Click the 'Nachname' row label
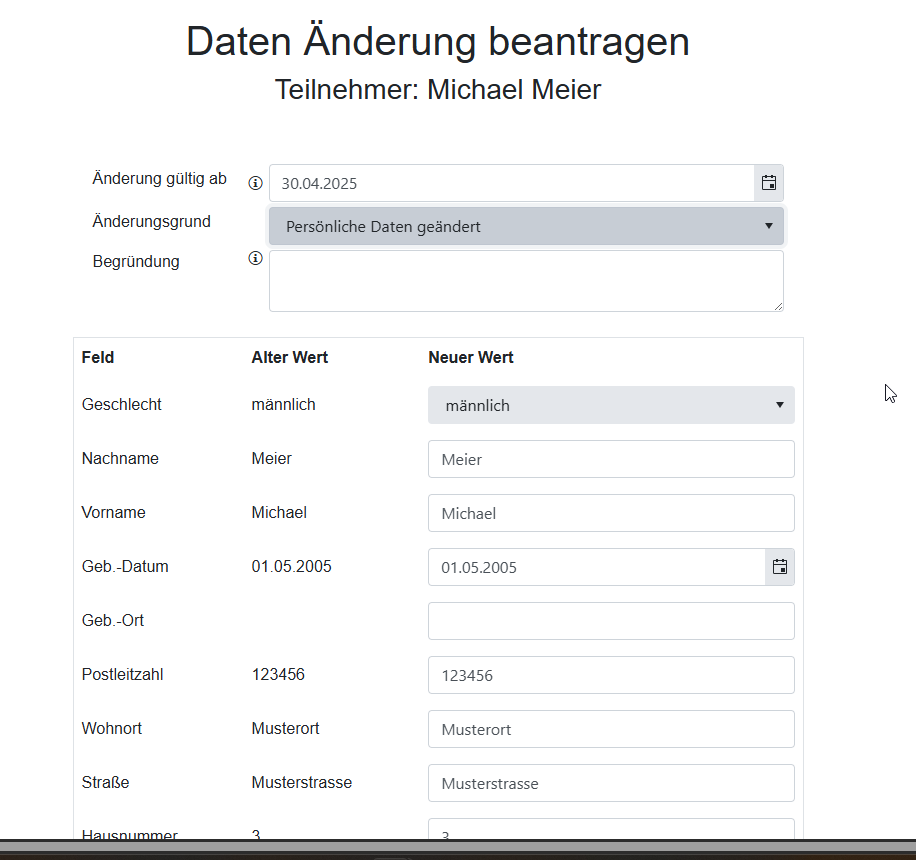Image resolution: width=916 pixels, height=860 pixels. tap(120, 459)
